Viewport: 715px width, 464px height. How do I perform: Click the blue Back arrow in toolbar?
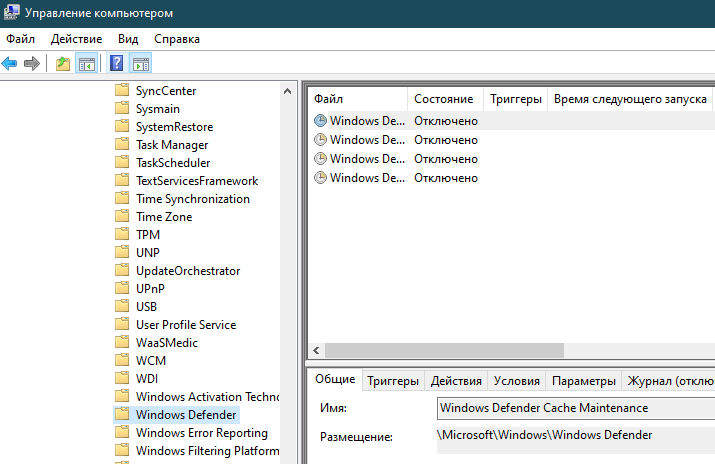point(10,64)
